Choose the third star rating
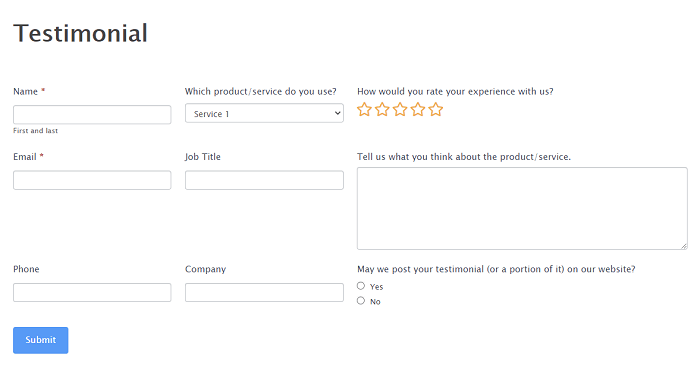Viewport: 700px width, 365px height. [400, 109]
